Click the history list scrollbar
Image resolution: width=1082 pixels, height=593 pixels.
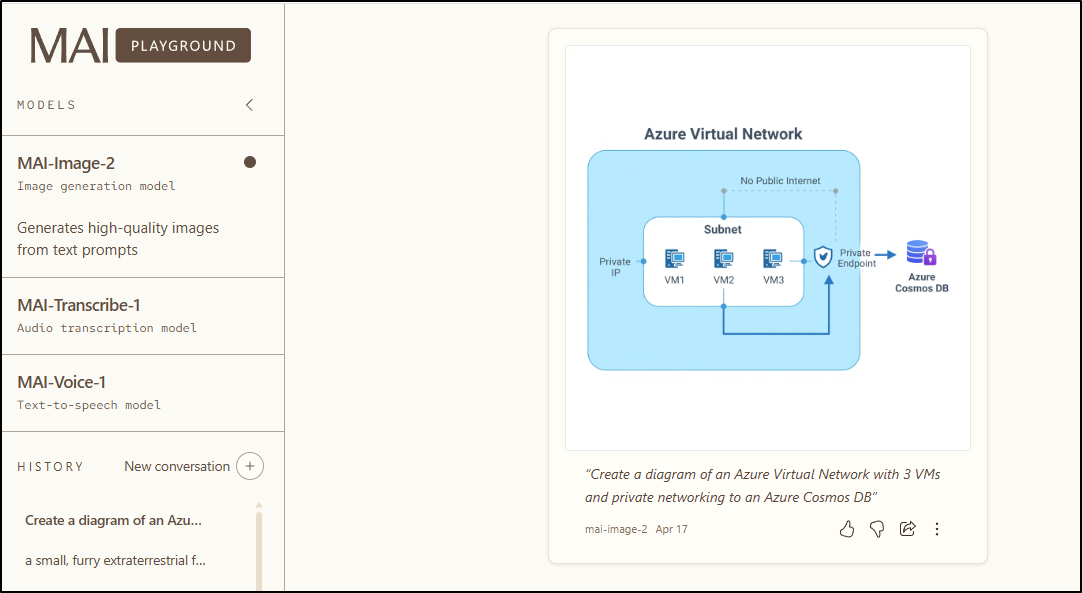[259, 545]
